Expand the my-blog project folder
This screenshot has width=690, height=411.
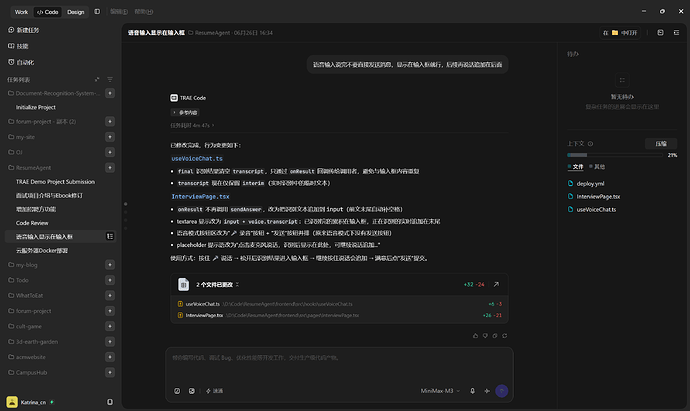pyautogui.click(x=23, y=265)
